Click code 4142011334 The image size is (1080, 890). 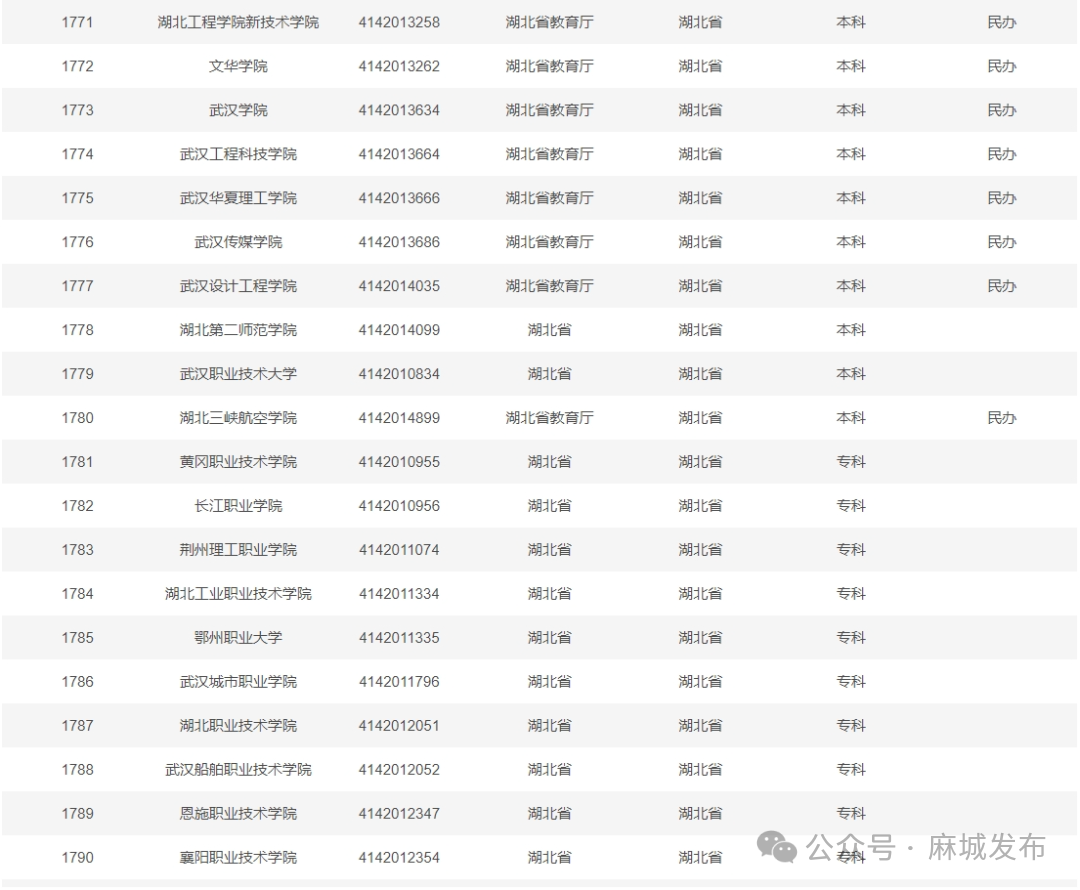[399, 594]
